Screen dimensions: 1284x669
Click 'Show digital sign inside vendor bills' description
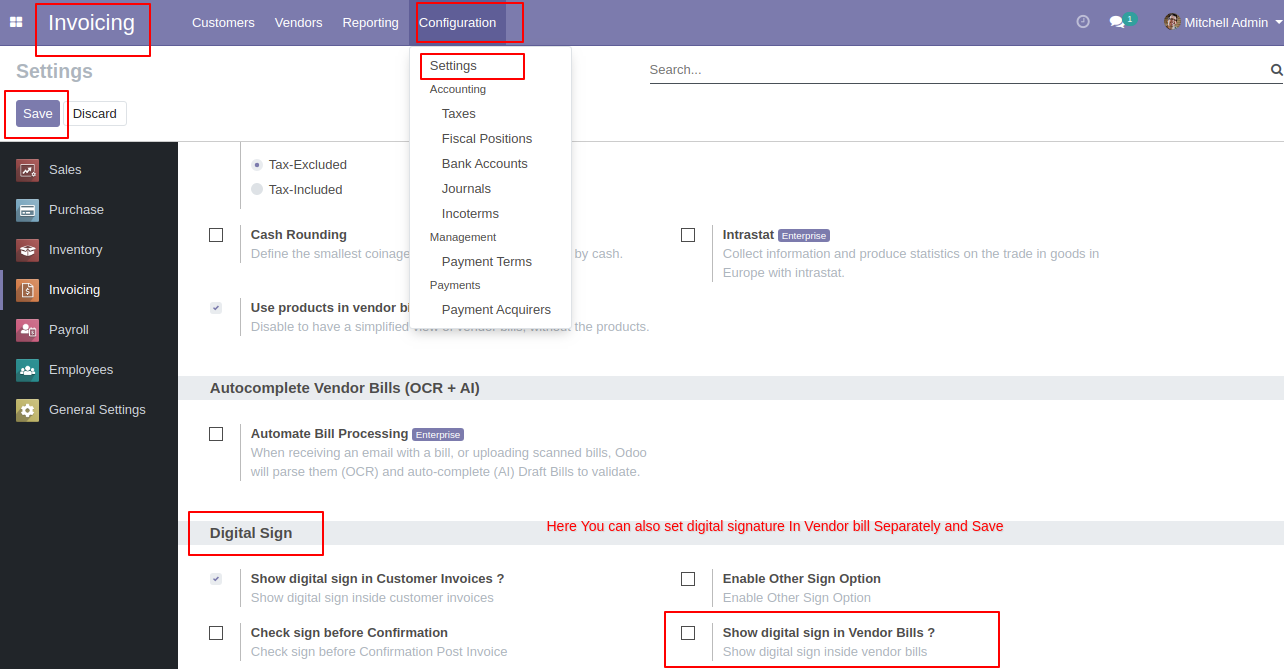tap(825, 652)
